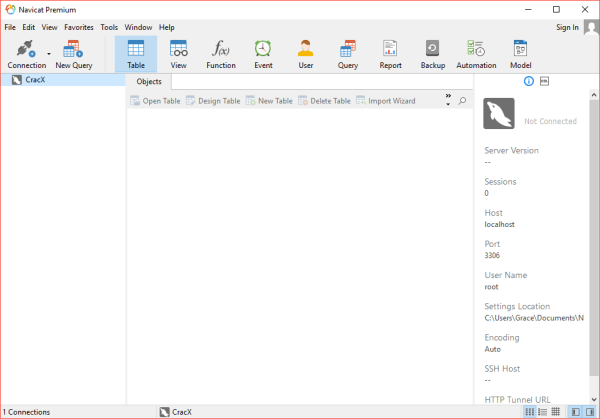The image size is (600, 419).
Task: Open the Help menu
Action: 167,28
